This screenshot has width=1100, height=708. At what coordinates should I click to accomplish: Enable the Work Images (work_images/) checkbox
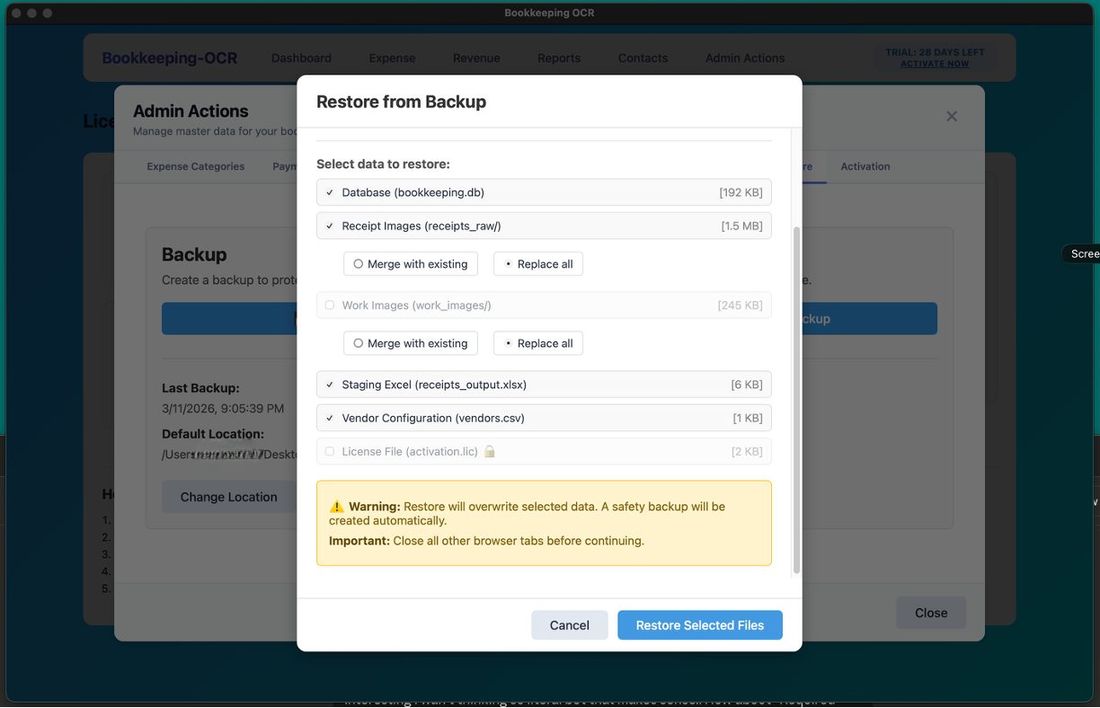pos(329,304)
